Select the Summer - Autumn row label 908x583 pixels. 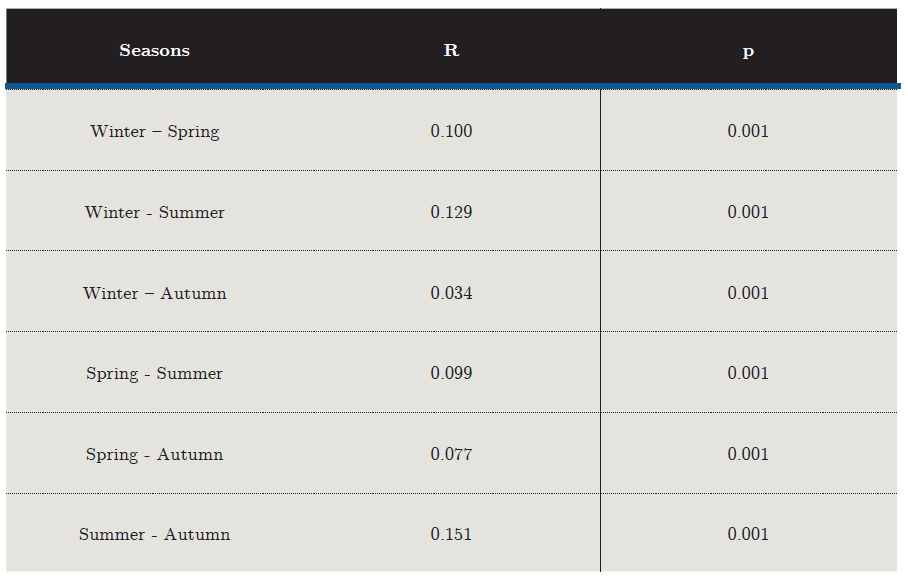[155, 535]
